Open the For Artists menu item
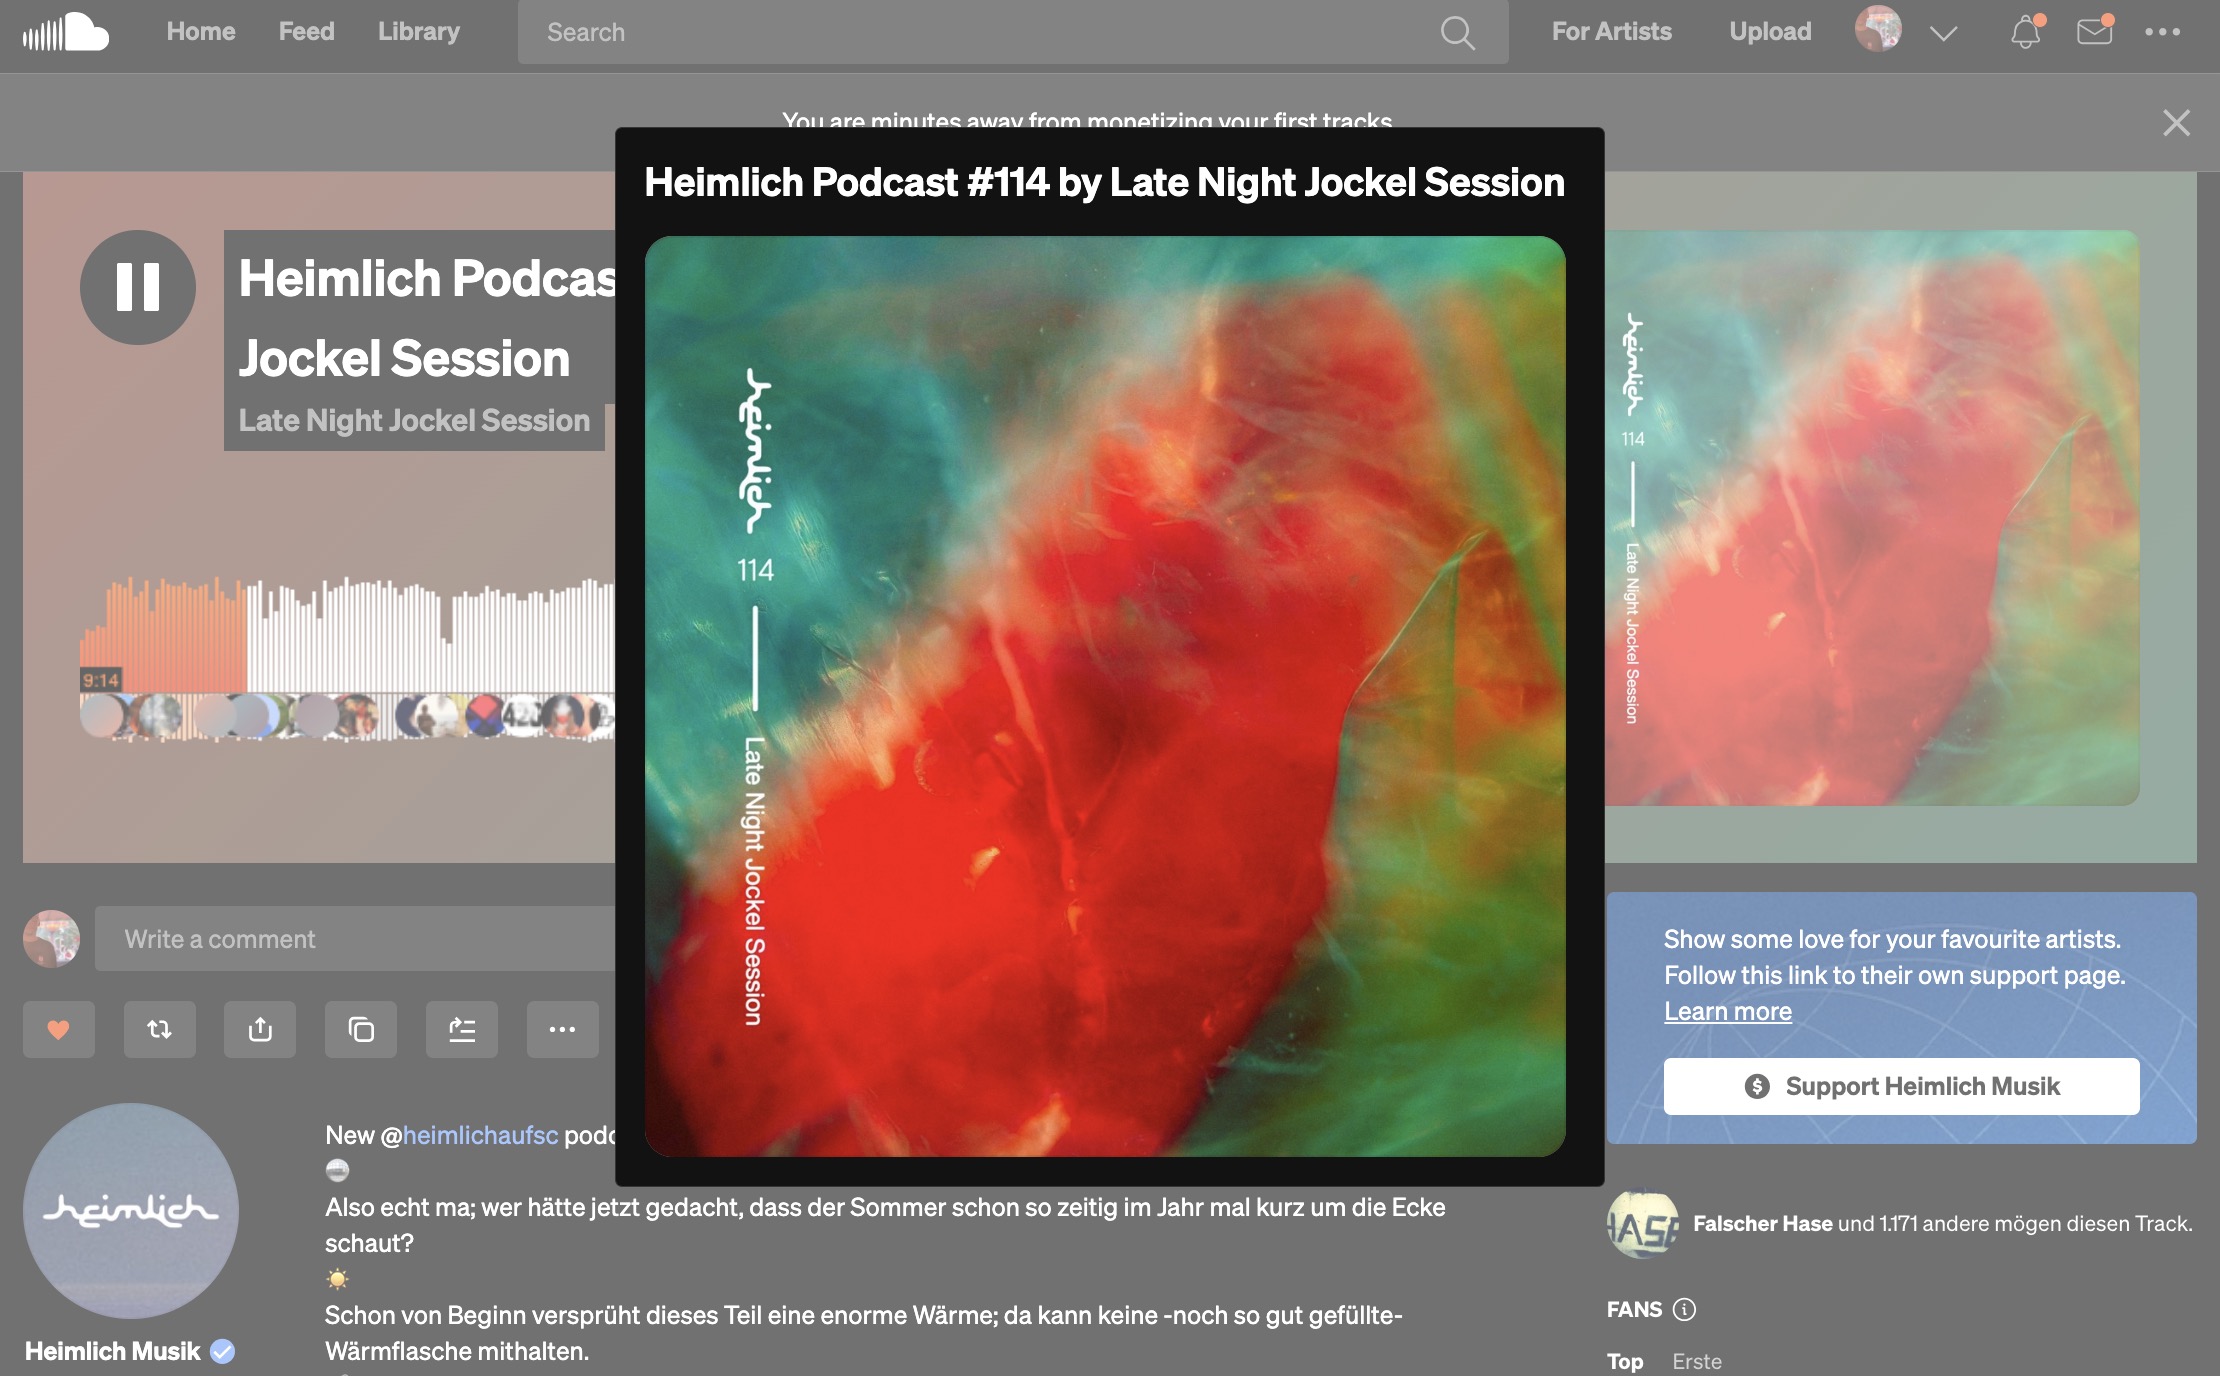Image resolution: width=2220 pixels, height=1376 pixels. [x=1611, y=32]
